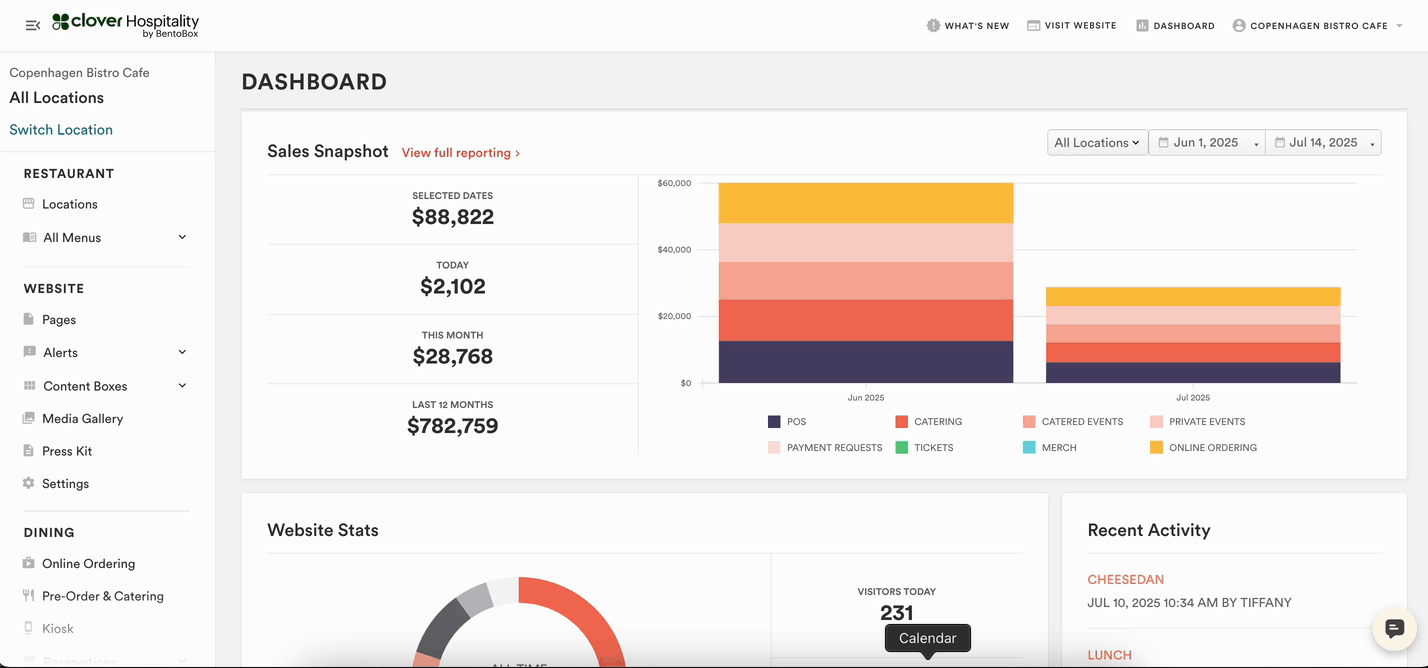
Task: Click the Kiosk device icon
Action: [28, 629]
